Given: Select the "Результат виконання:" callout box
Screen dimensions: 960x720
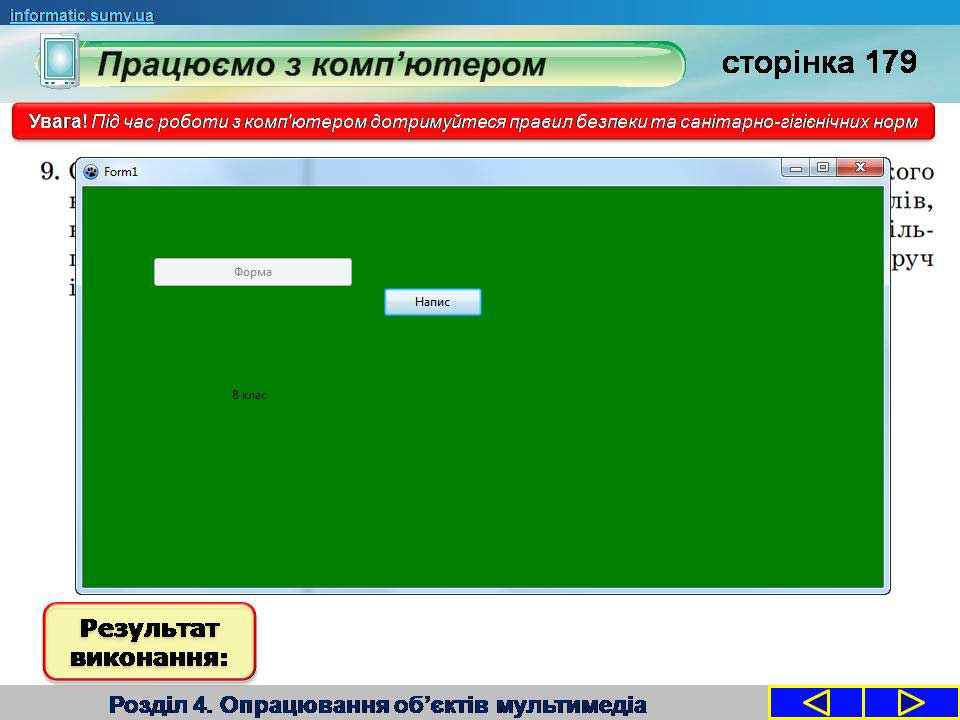Looking at the screenshot, I should (x=150, y=642).
